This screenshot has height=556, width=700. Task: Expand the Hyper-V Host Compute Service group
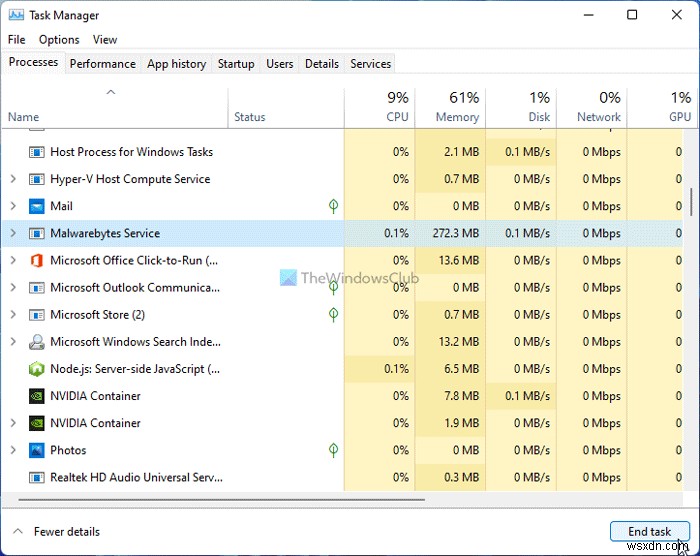click(13, 179)
